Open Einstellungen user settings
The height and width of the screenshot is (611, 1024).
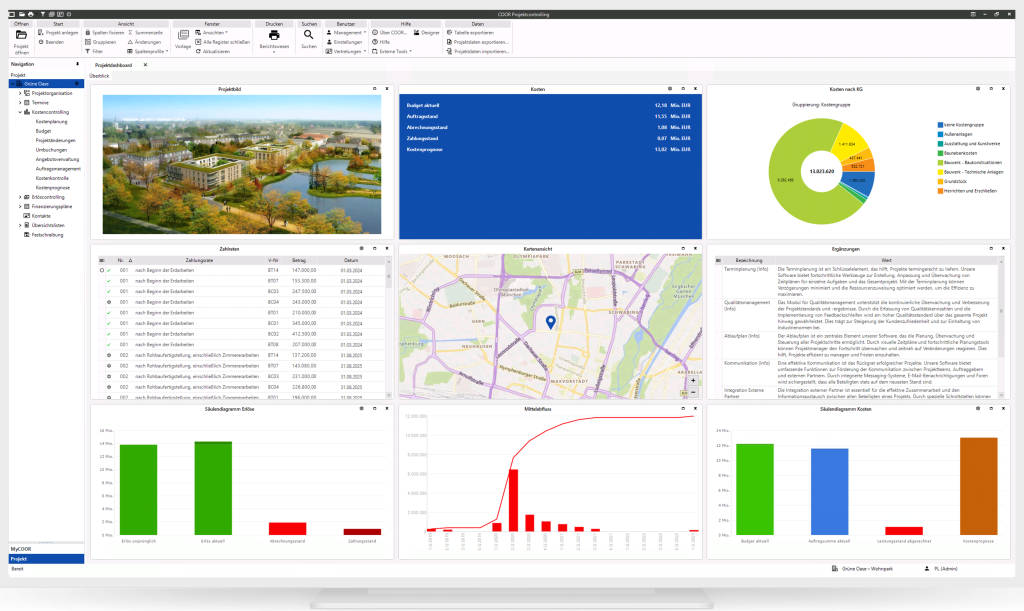344,42
